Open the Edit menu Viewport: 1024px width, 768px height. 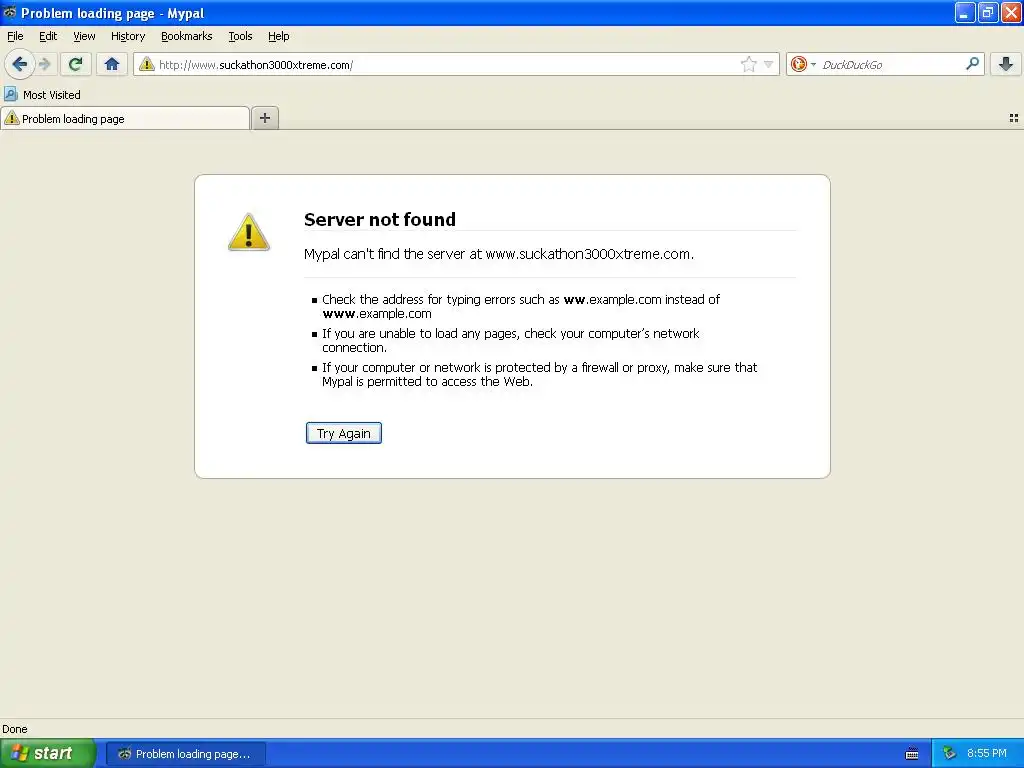coord(48,37)
